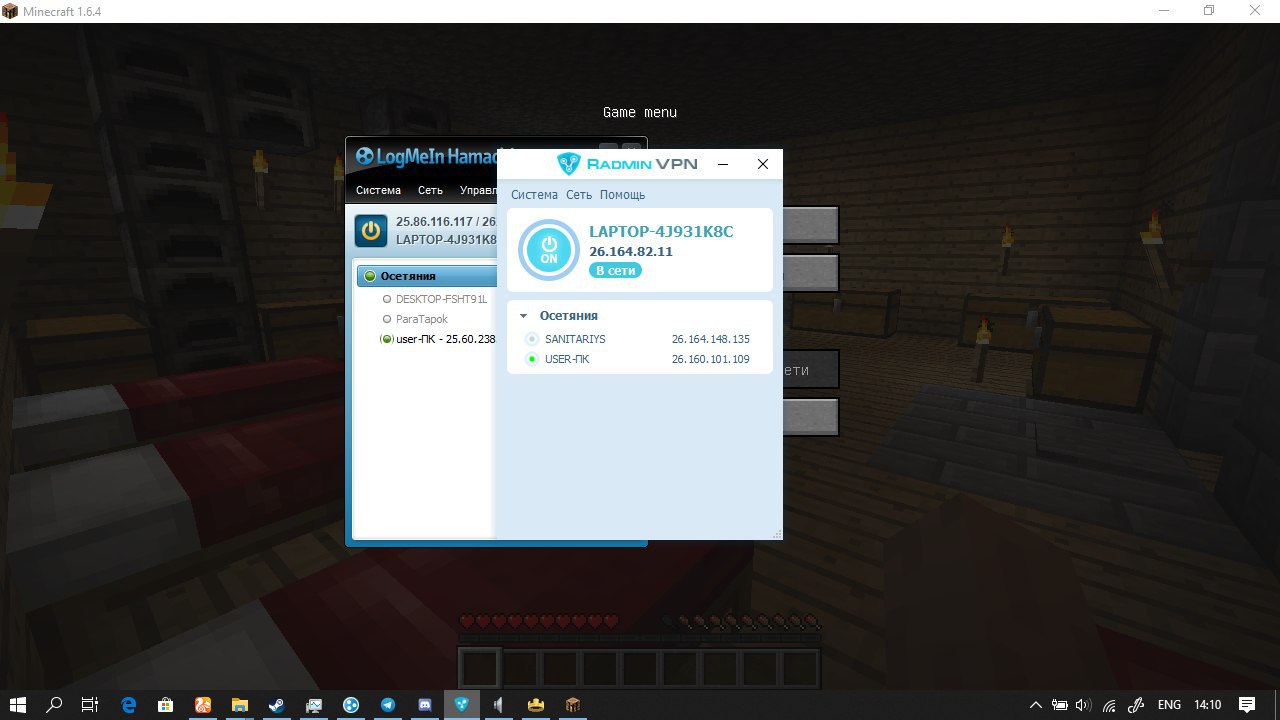Toggle the Hamachi yellow power button
Viewport: 1280px width, 720px height.
[x=371, y=230]
